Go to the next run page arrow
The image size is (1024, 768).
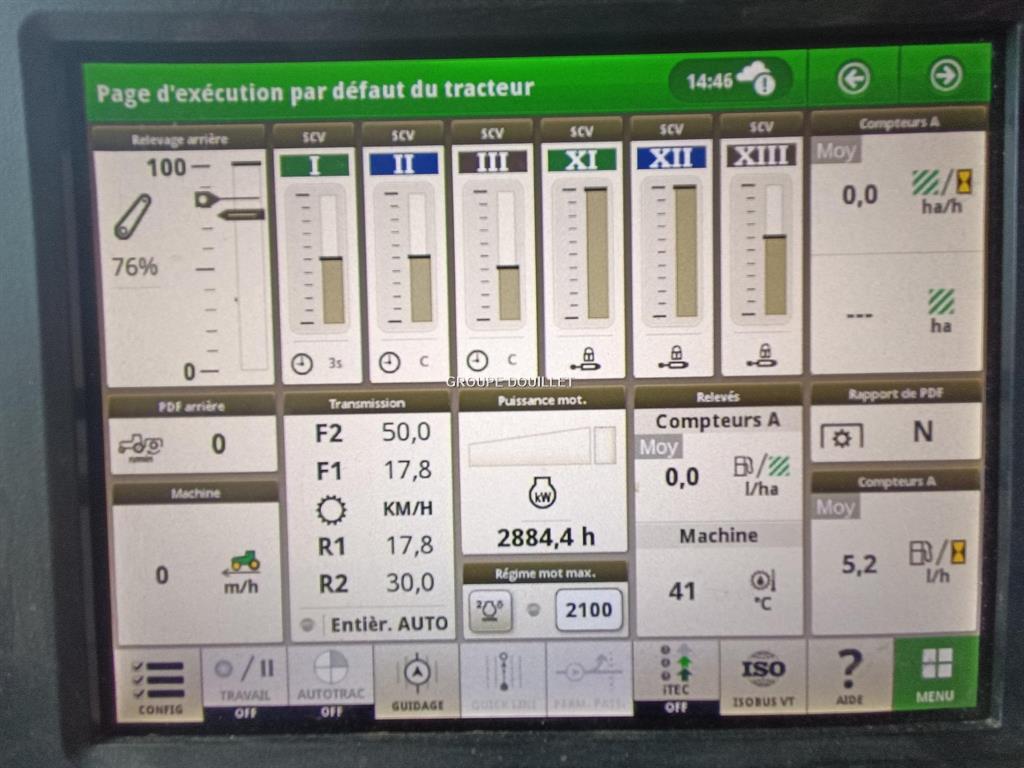[945, 75]
